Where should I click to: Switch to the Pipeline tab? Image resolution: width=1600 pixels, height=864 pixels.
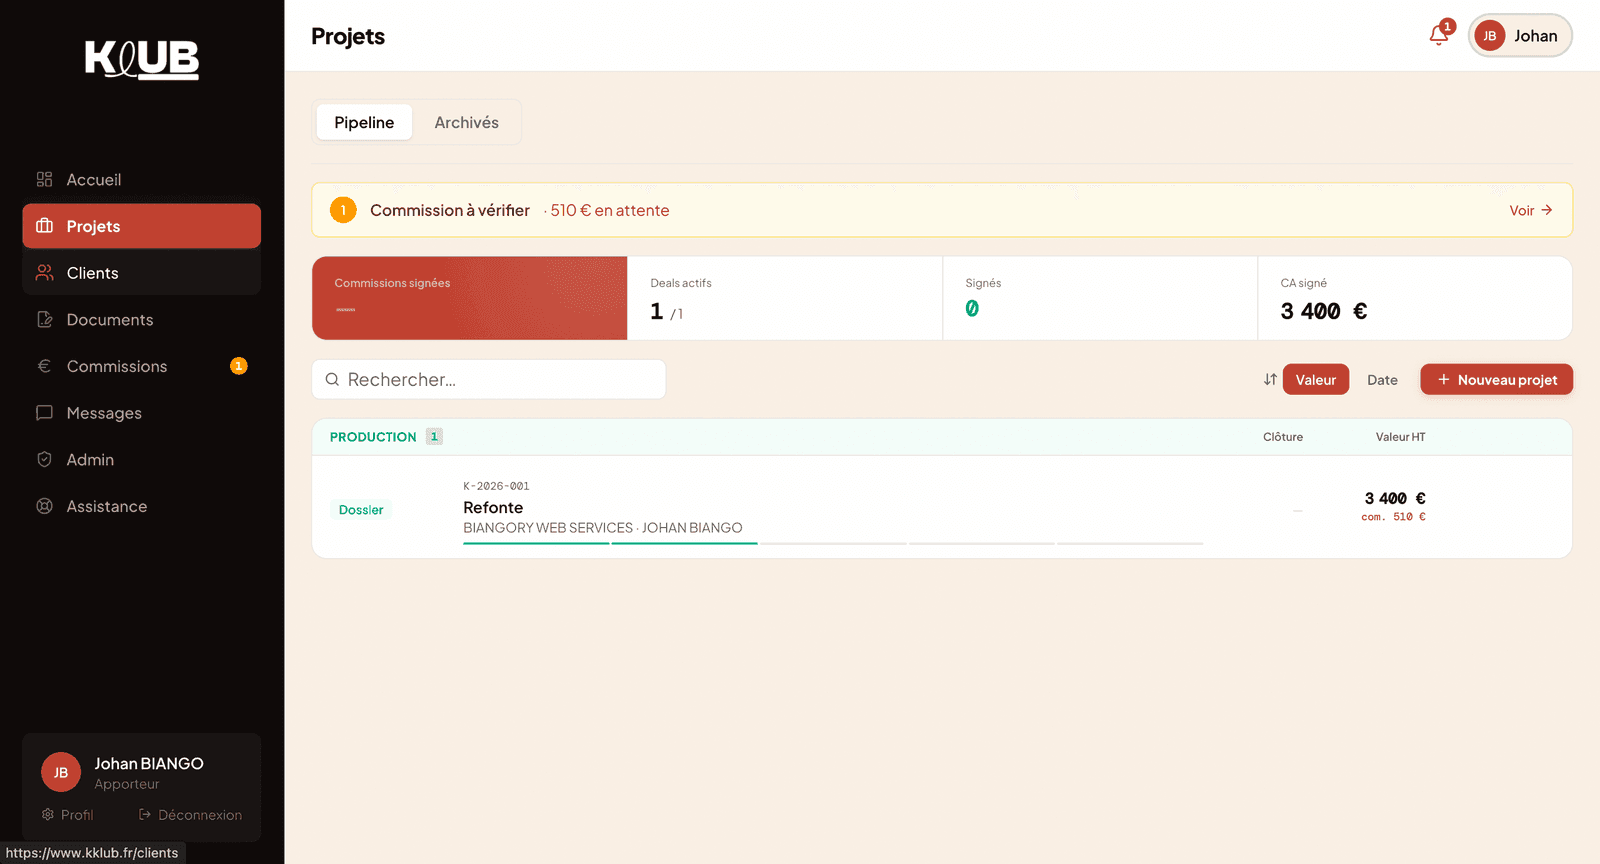pyautogui.click(x=364, y=122)
